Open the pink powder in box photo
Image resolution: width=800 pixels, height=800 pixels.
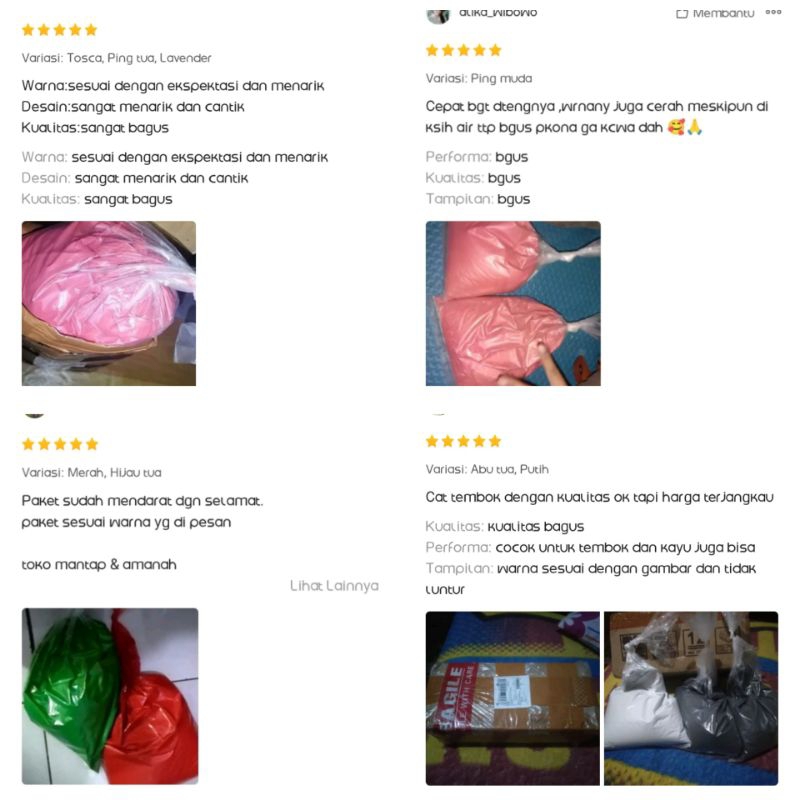coord(109,304)
